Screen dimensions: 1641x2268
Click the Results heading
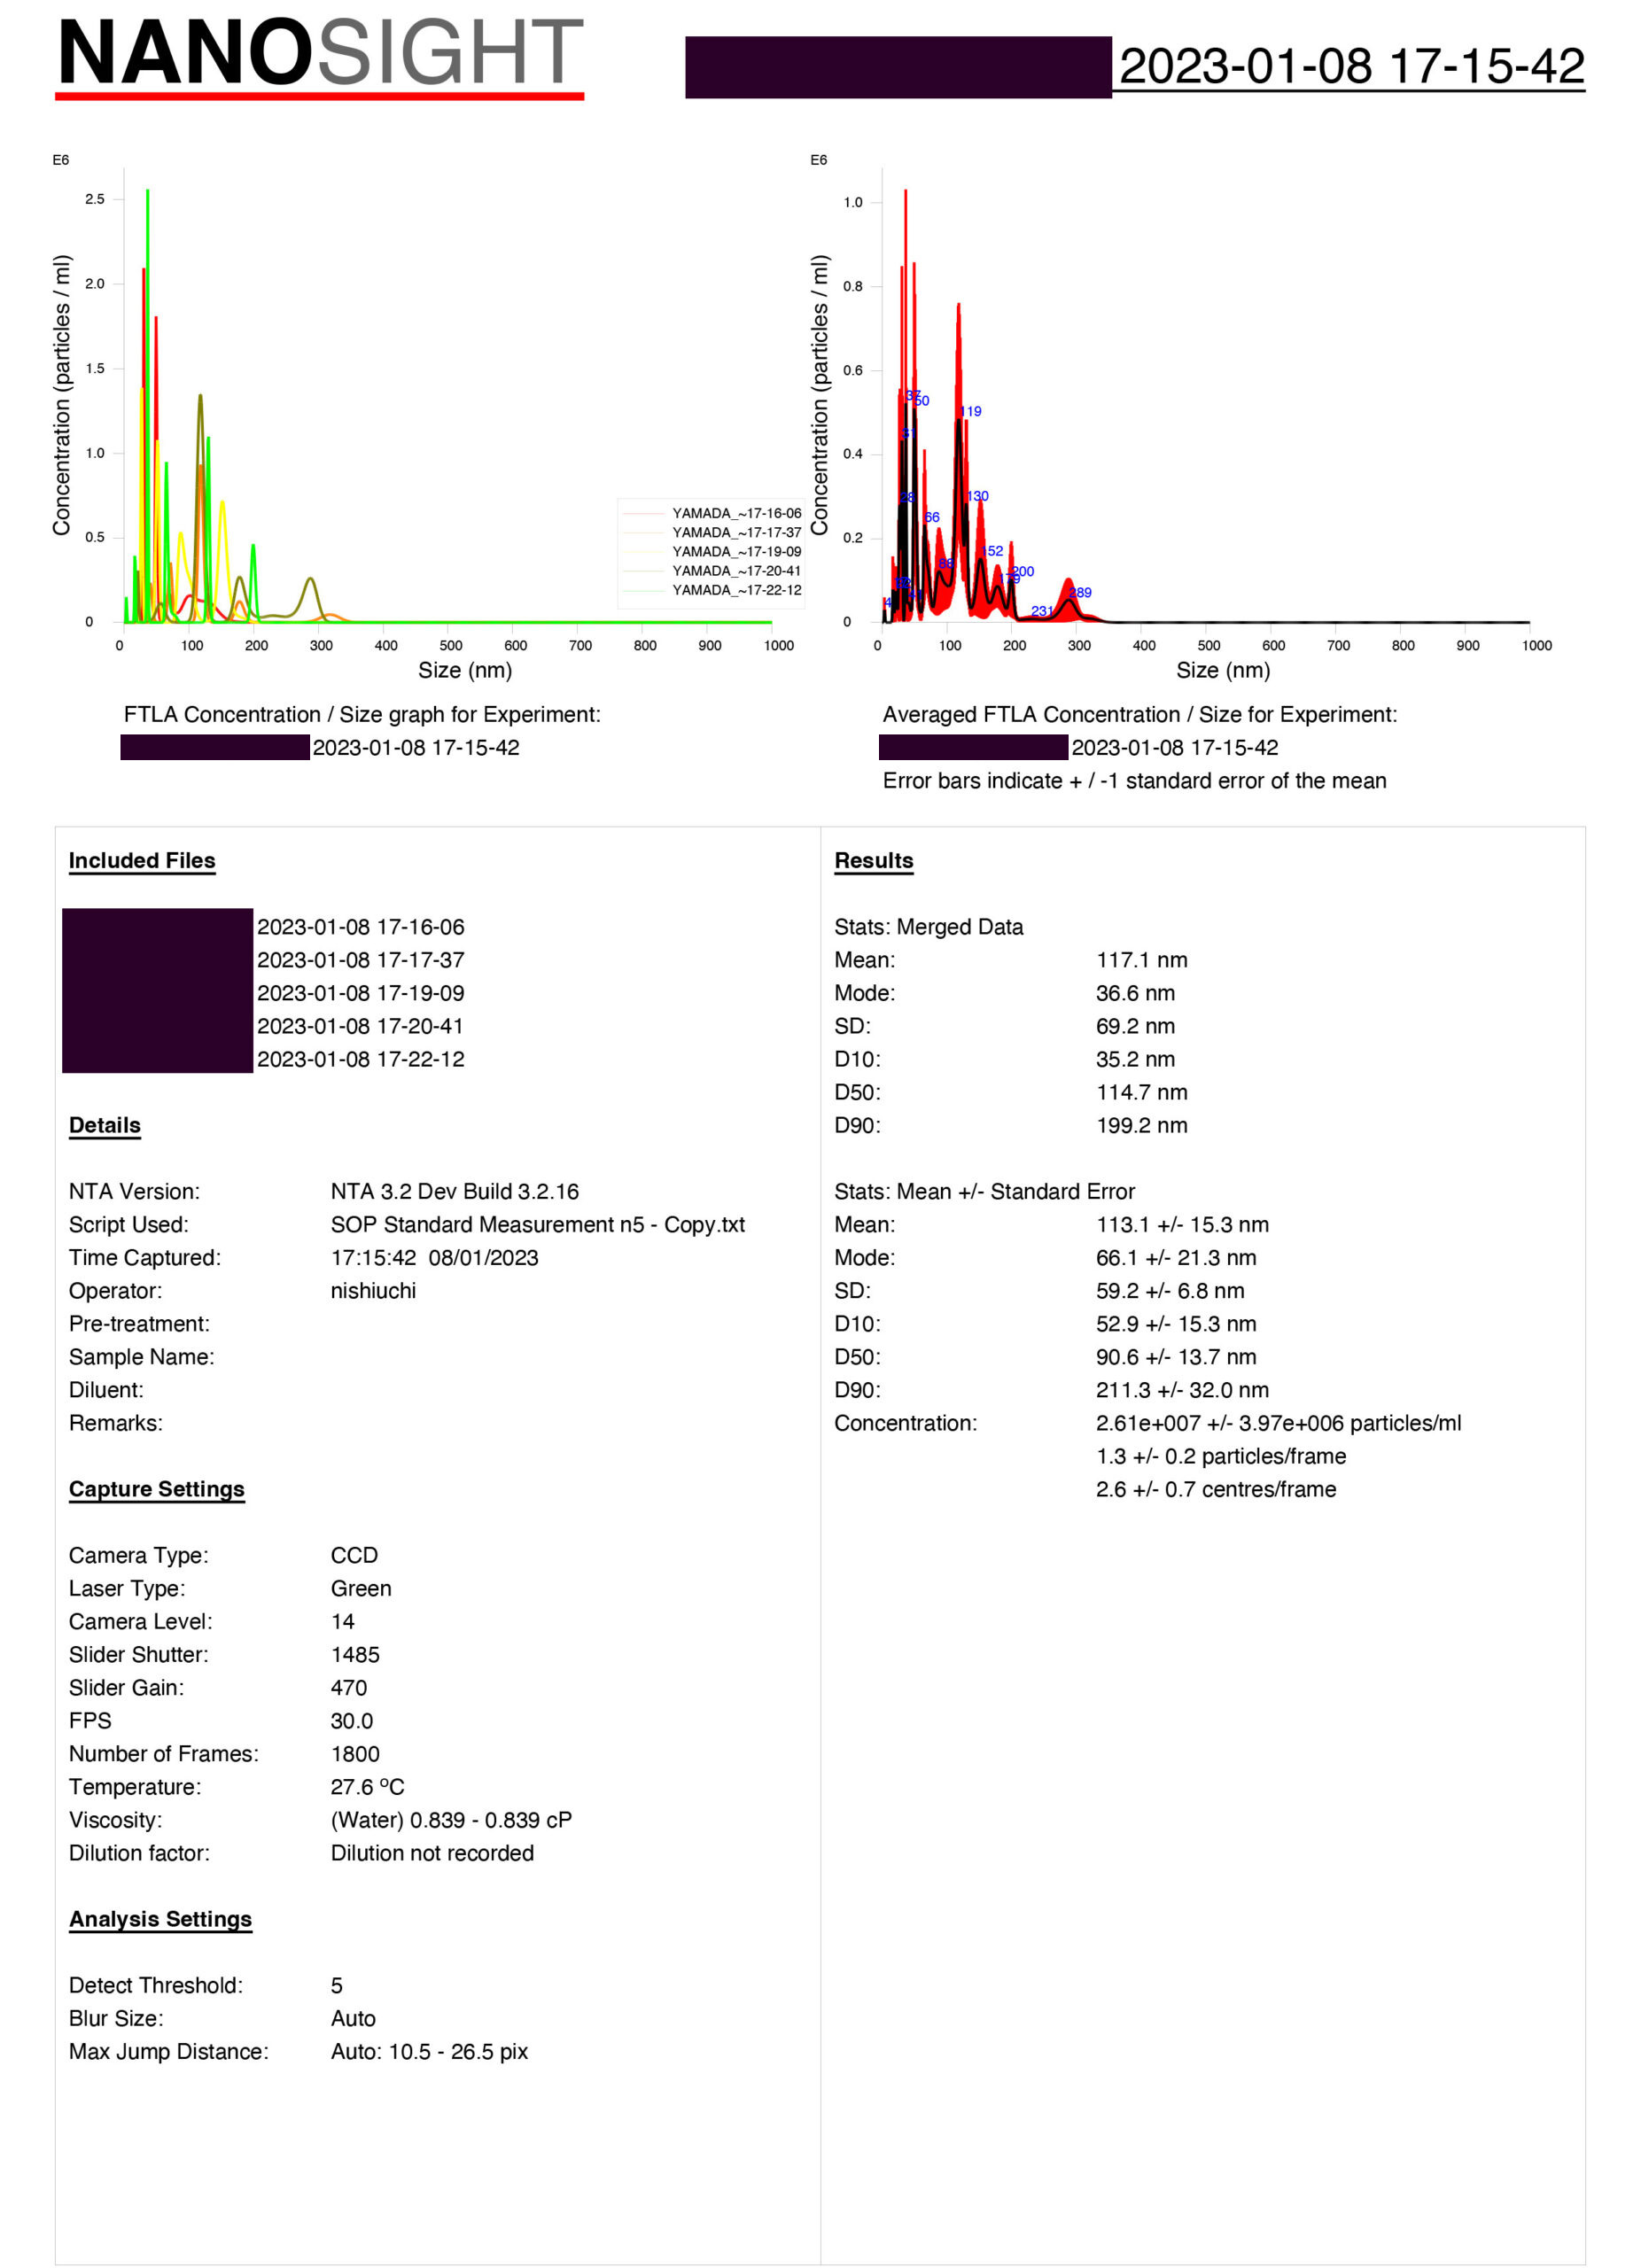pos(874,860)
